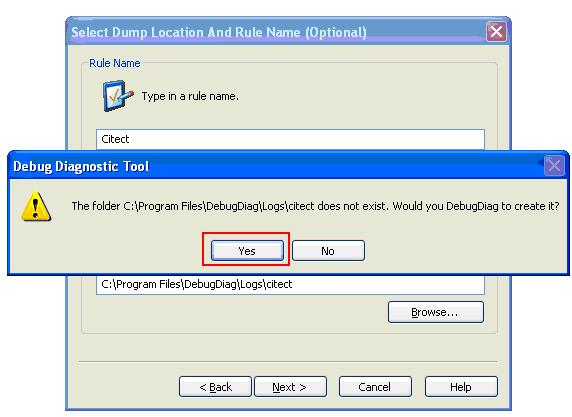Click the Rule Name group label
The image size is (572, 417).
(x=115, y=63)
